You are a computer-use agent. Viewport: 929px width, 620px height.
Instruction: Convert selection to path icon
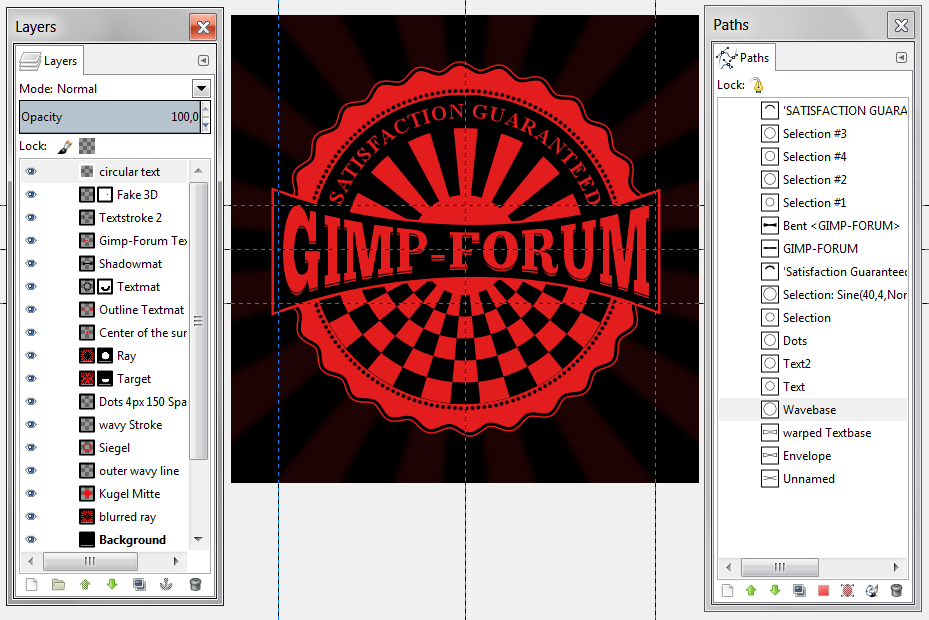[x=848, y=590]
